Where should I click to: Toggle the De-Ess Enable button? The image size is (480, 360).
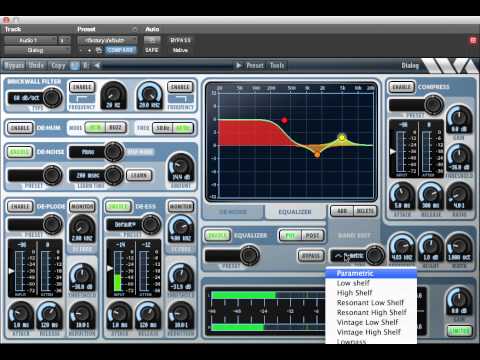point(118,207)
